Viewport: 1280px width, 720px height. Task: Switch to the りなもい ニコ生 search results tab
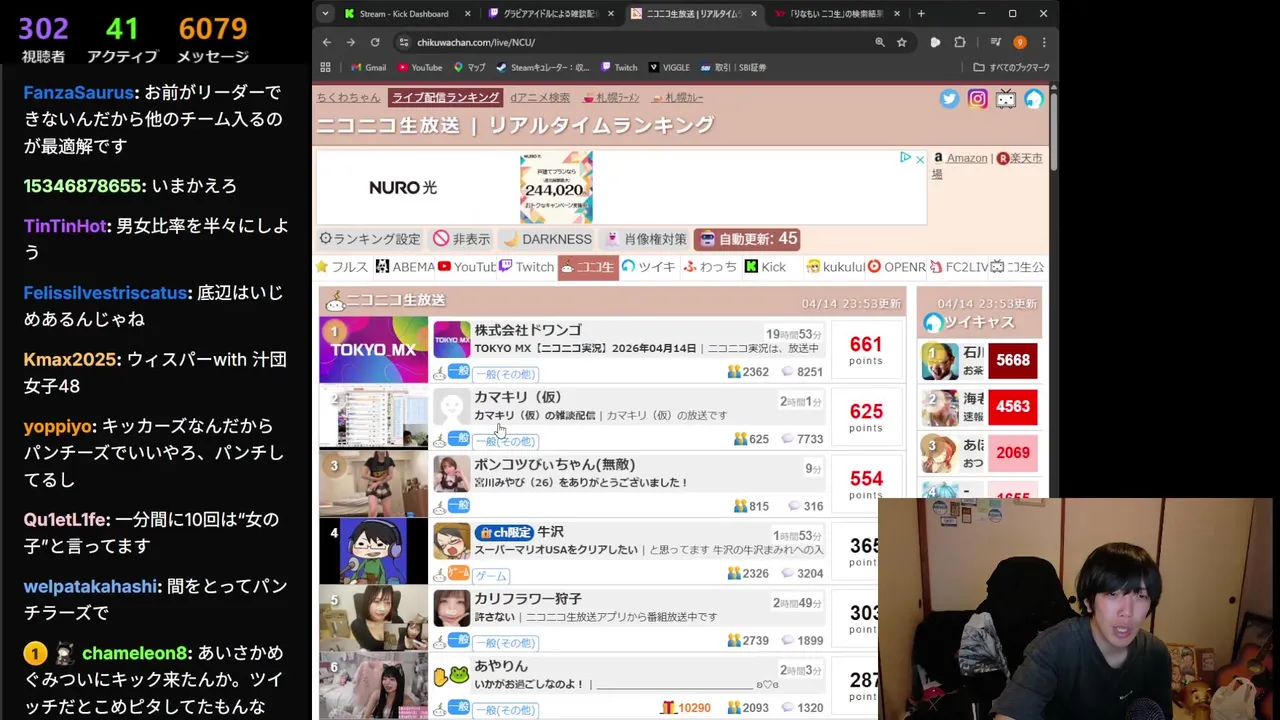point(836,14)
